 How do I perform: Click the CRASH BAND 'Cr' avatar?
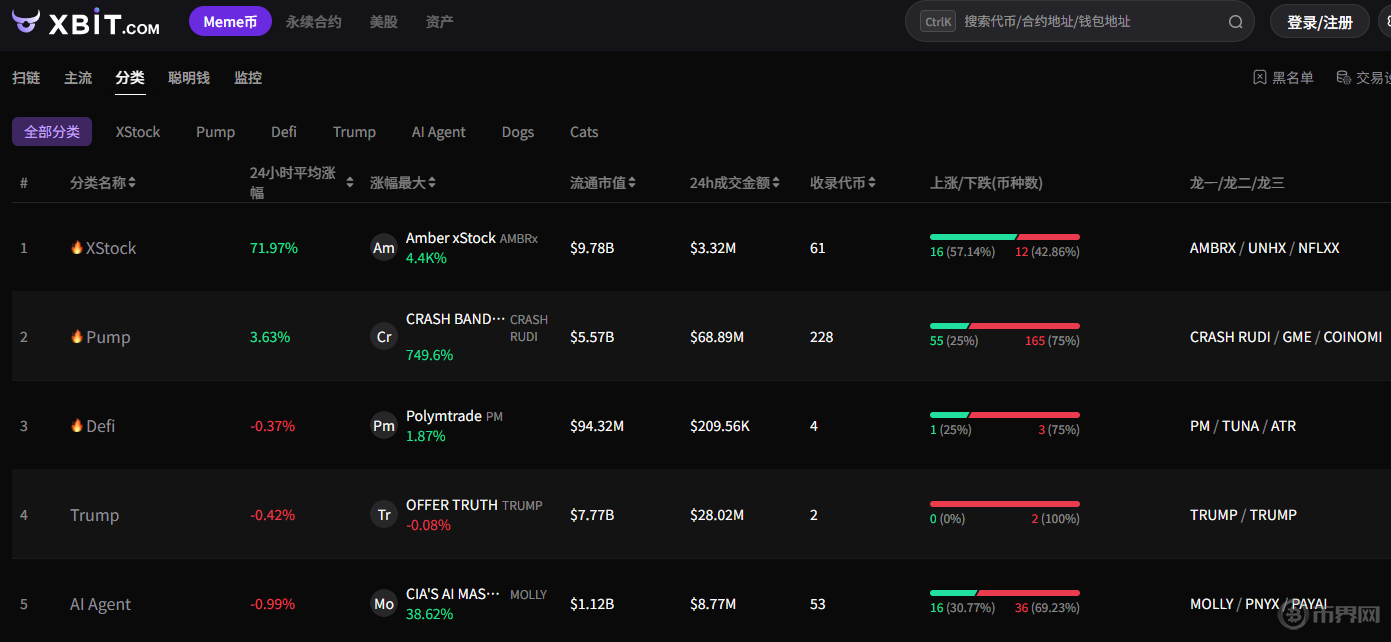pos(384,337)
